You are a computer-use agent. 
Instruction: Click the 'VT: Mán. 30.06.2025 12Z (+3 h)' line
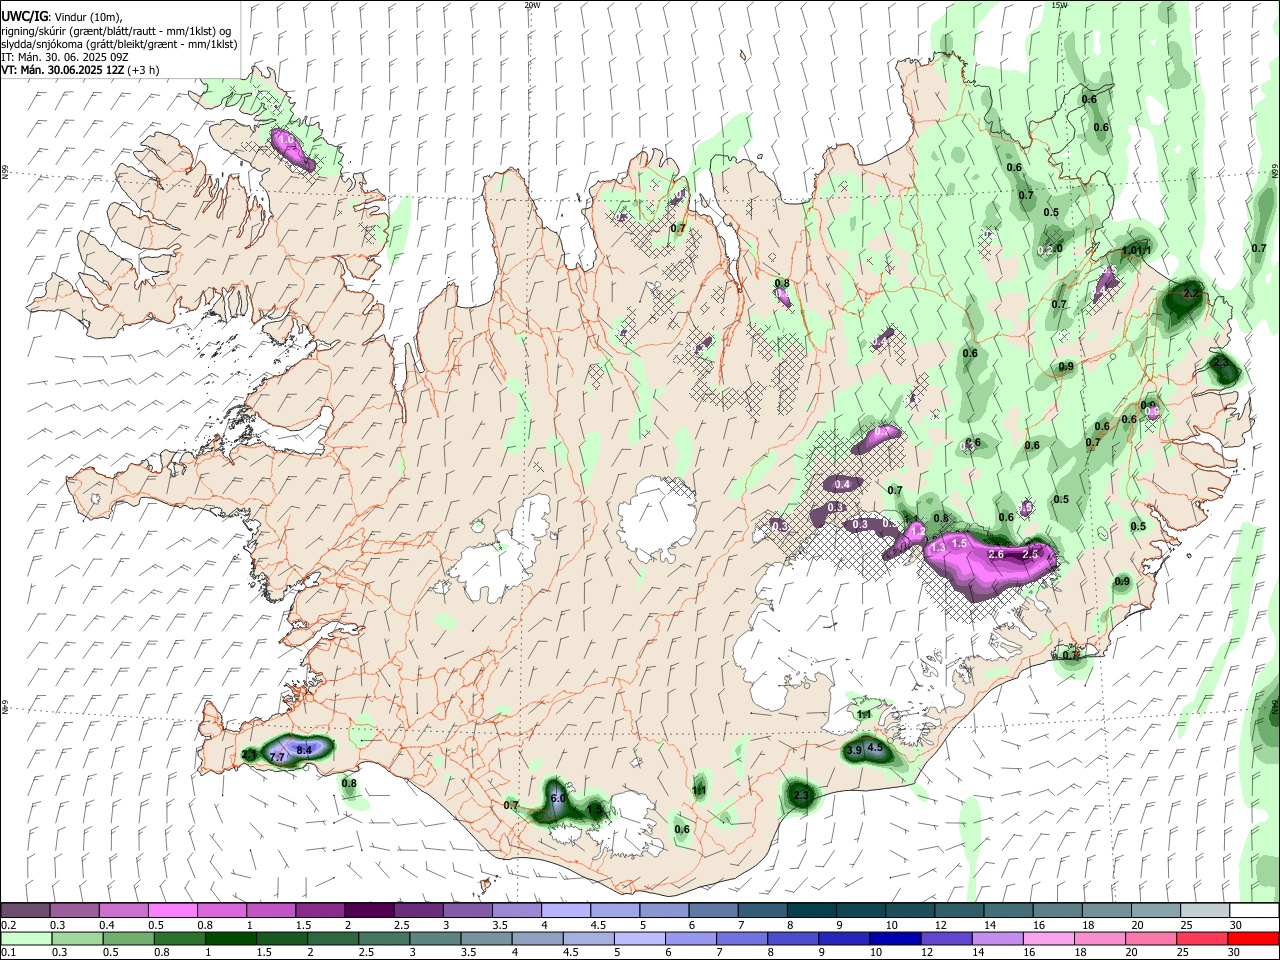tap(80, 70)
